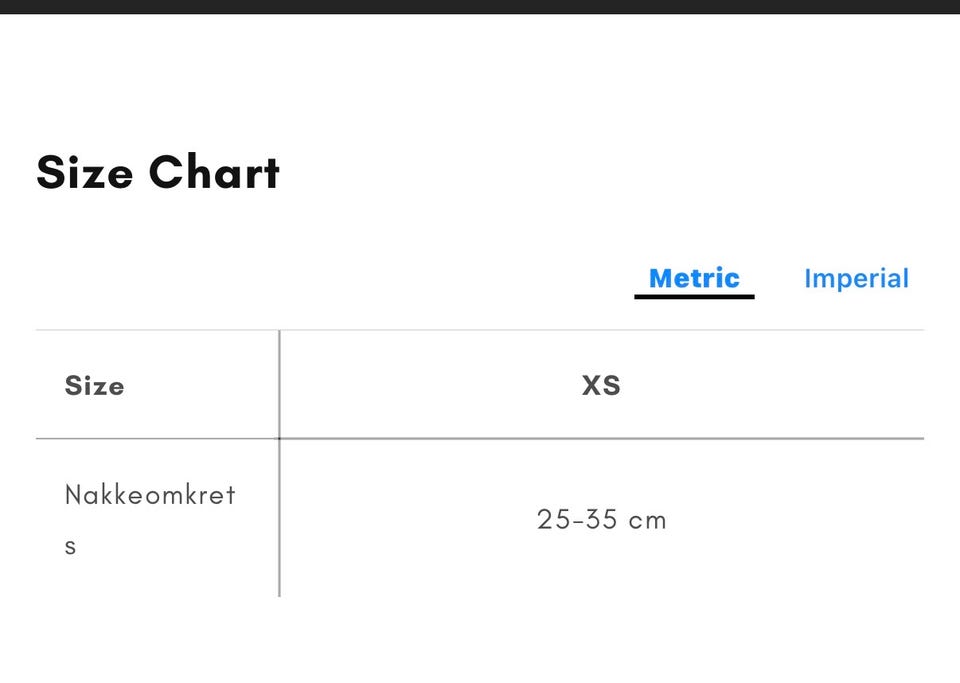Click the Size Chart heading
Viewport: 960px width, 683px height.
(x=158, y=172)
